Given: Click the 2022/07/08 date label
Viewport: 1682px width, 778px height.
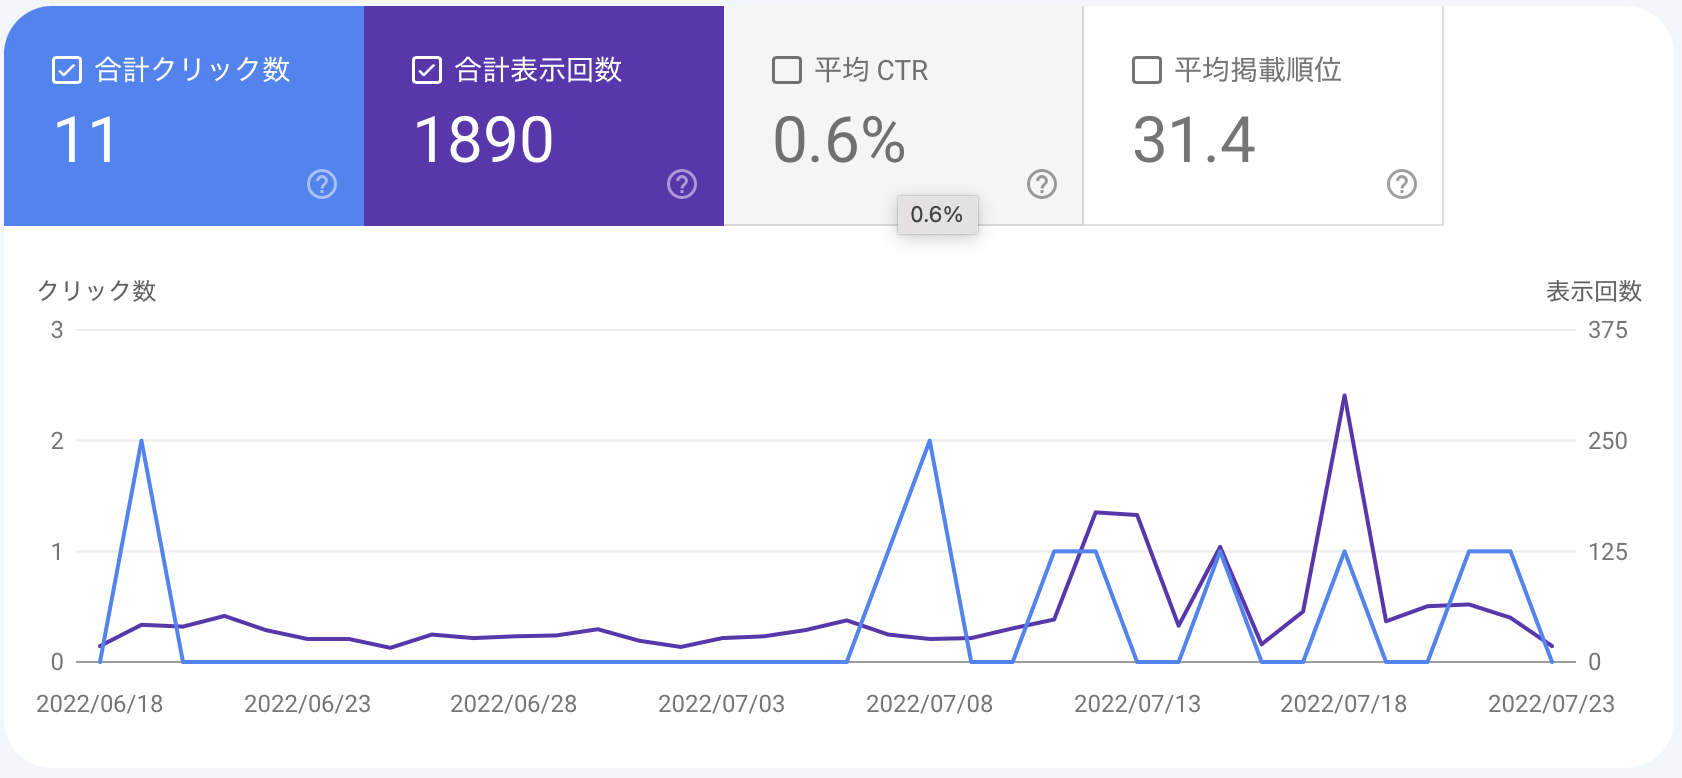Looking at the screenshot, I should click(930, 704).
